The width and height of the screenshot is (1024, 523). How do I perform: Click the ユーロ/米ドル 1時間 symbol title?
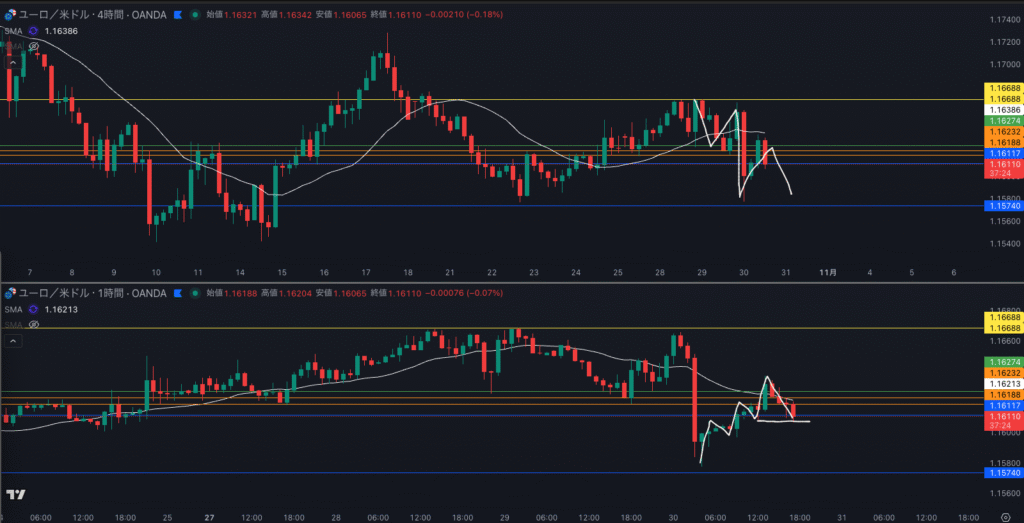click(90, 293)
